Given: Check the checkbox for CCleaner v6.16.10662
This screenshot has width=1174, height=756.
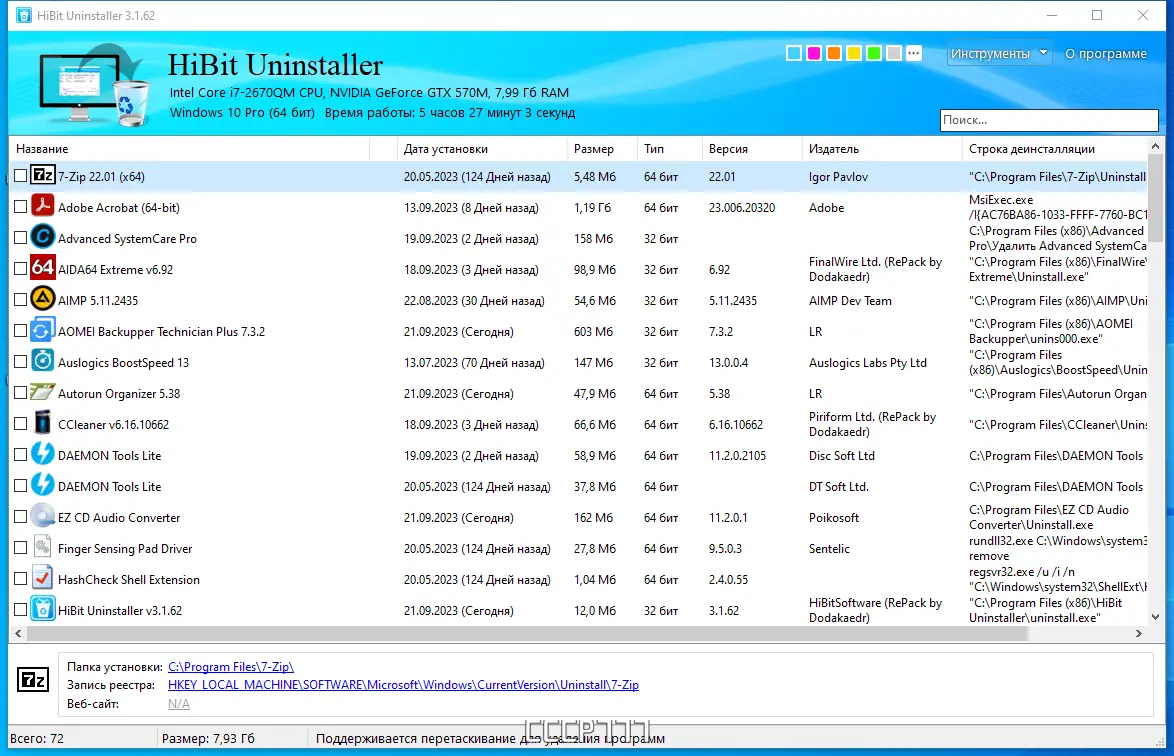Looking at the screenshot, I should 20,423.
